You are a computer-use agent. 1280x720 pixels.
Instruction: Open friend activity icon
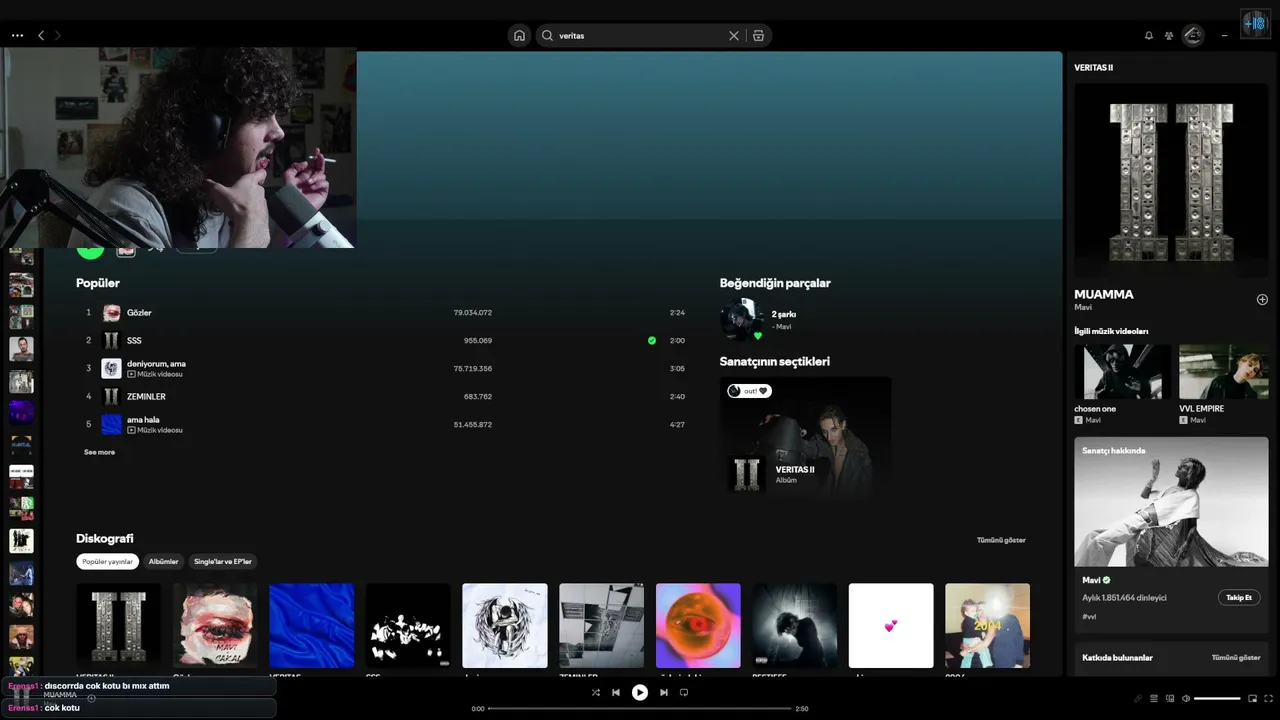[1169, 35]
